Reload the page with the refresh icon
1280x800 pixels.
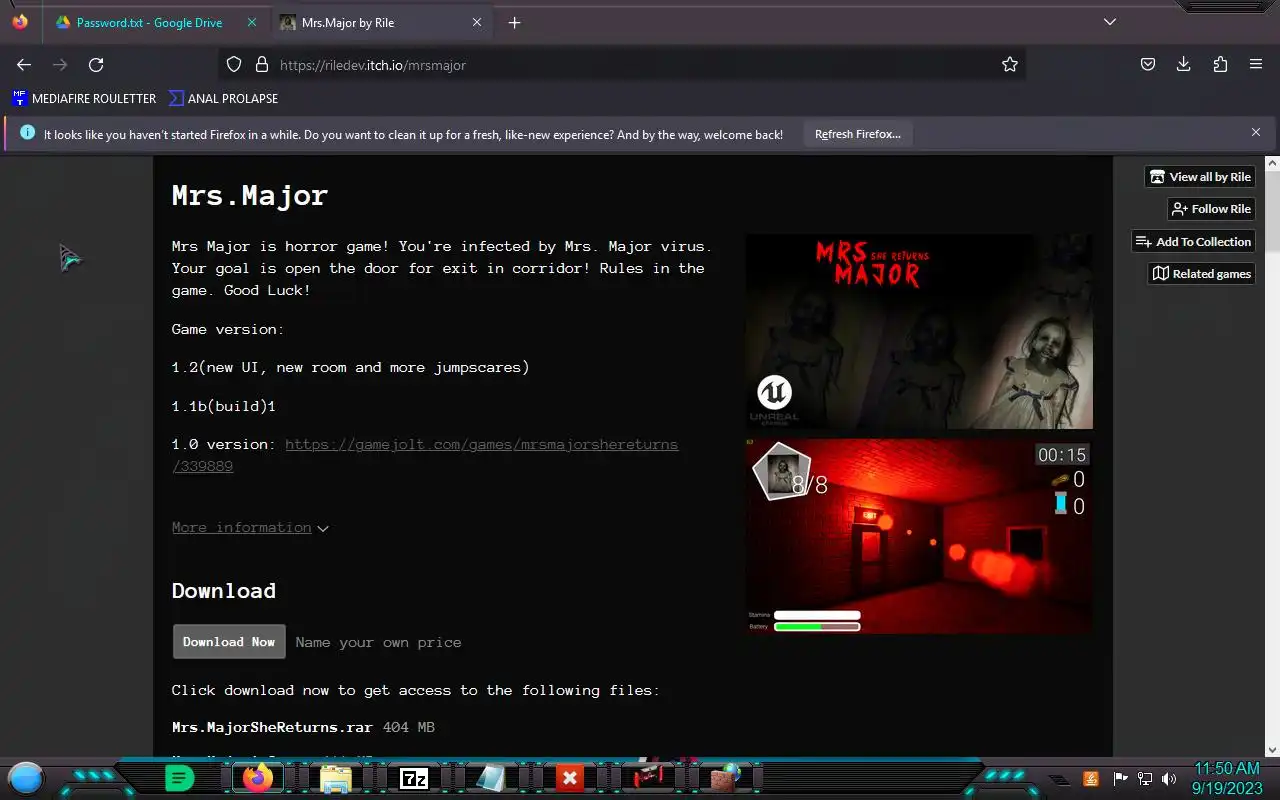pyautogui.click(x=96, y=64)
